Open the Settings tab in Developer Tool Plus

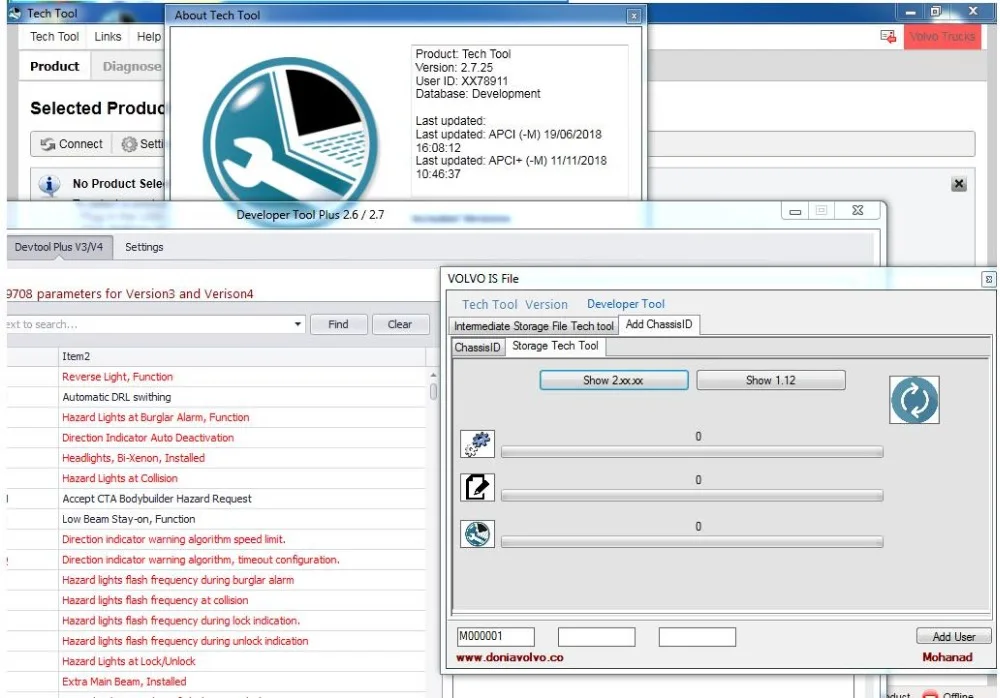144,247
